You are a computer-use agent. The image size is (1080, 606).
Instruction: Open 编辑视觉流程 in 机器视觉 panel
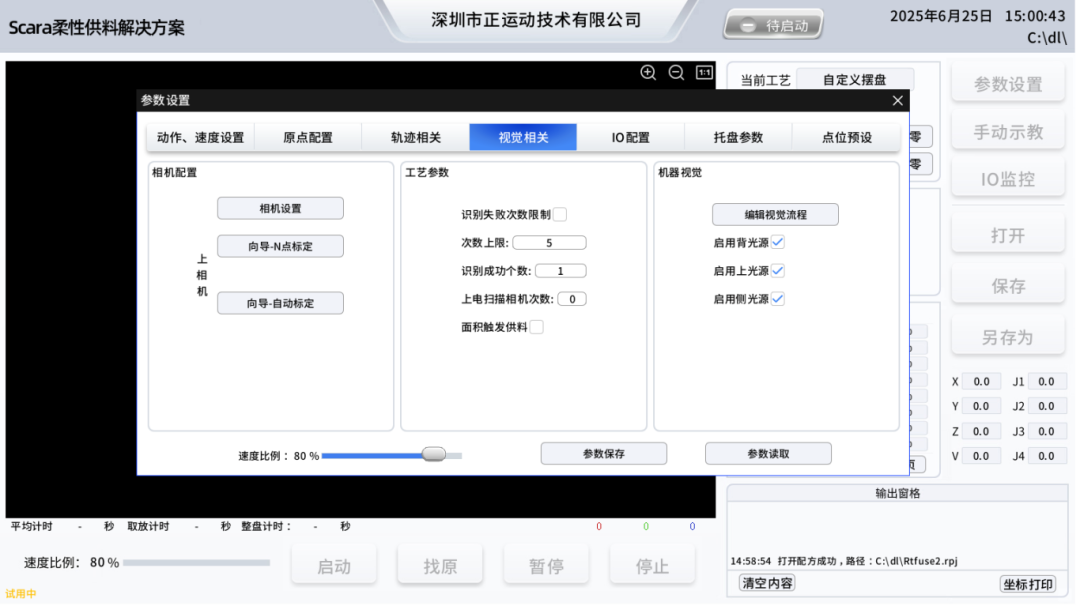(x=775, y=213)
